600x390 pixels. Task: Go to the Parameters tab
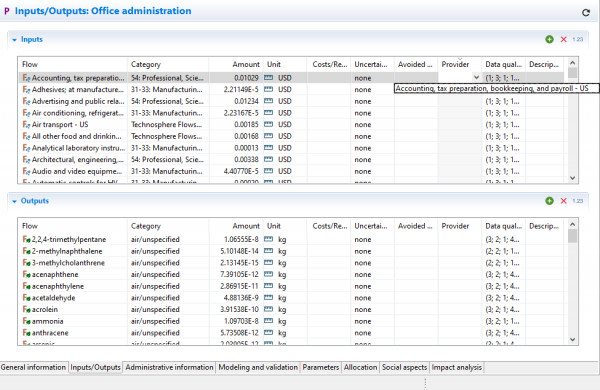pos(321,367)
